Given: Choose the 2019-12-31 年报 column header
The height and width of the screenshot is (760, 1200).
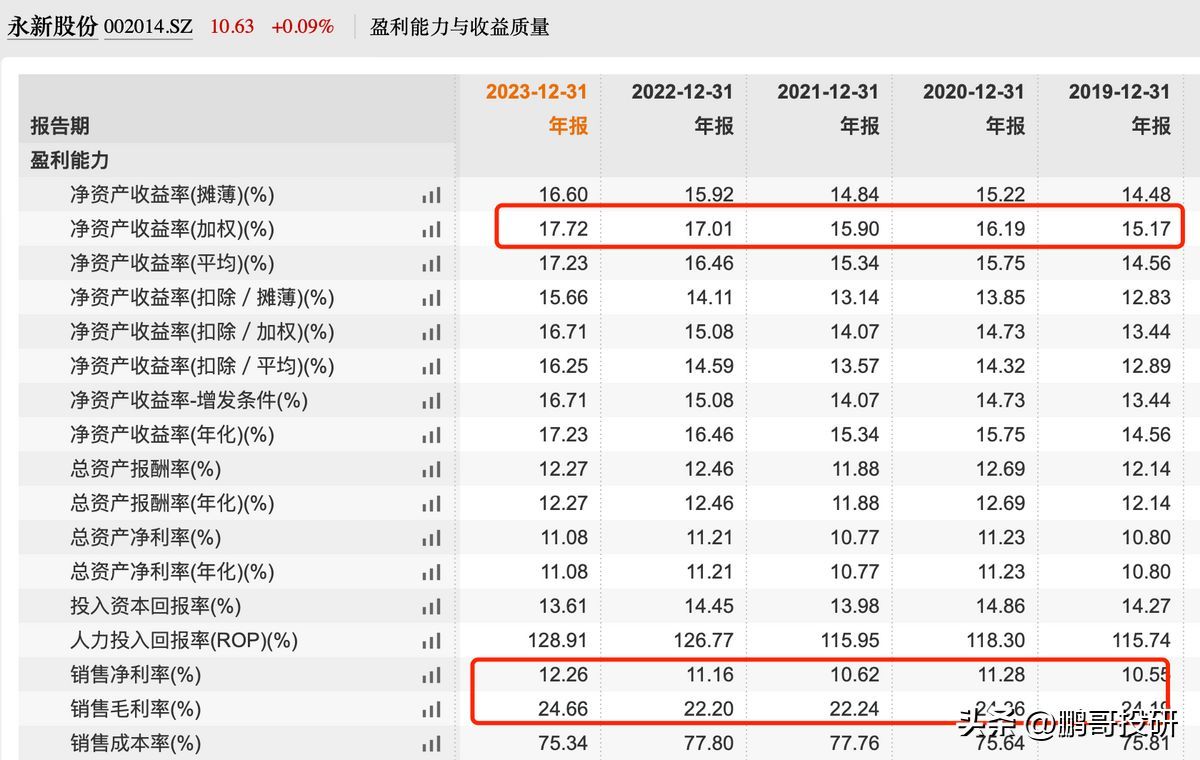Looking at the screenshot, I should tap(1119, 108).
